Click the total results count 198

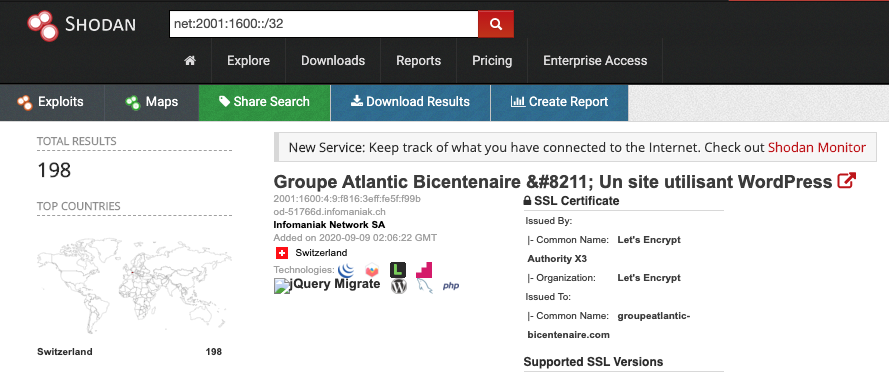pyautogui.click(x=54, y=170)
